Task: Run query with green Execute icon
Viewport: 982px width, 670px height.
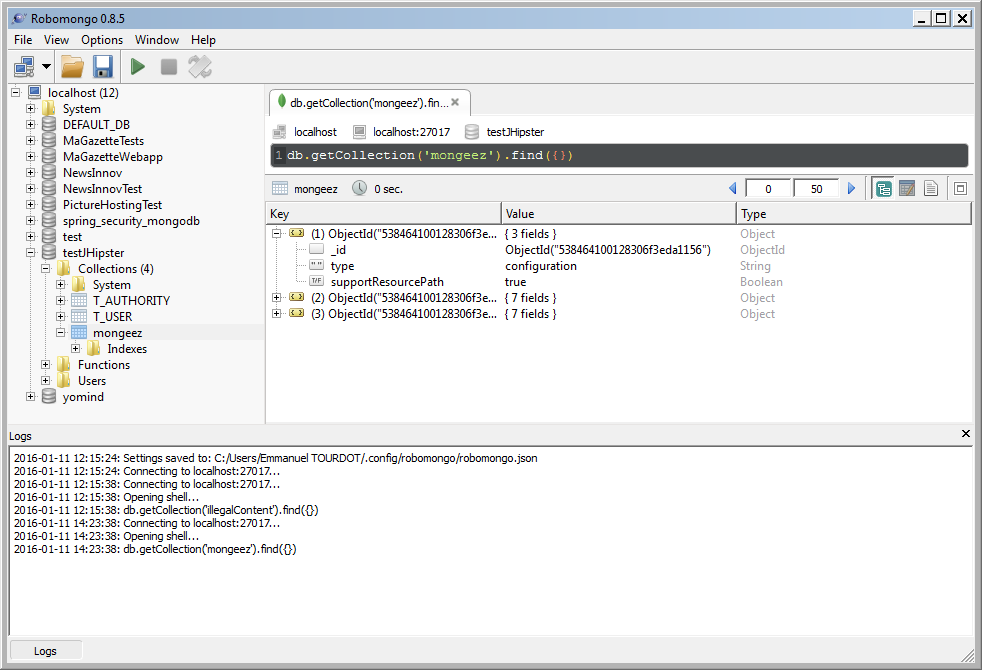Action: point(138,66)
